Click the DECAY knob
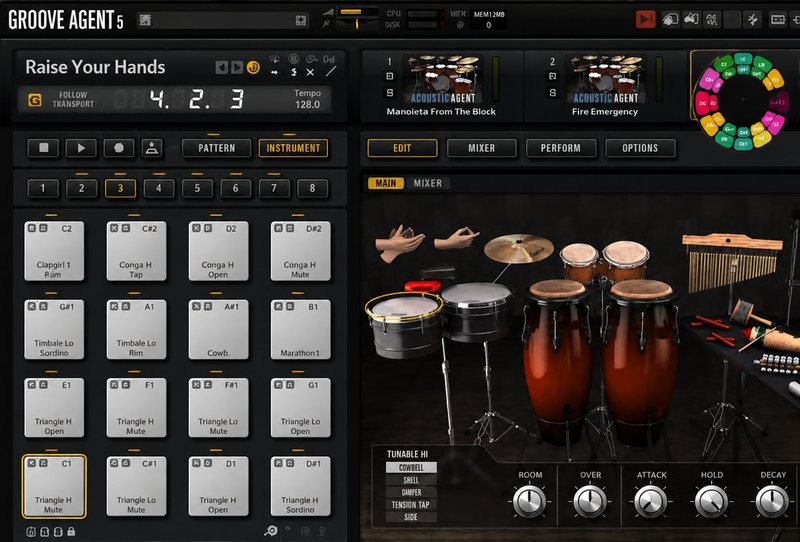 pyautogui.click(x=772, y=501)
